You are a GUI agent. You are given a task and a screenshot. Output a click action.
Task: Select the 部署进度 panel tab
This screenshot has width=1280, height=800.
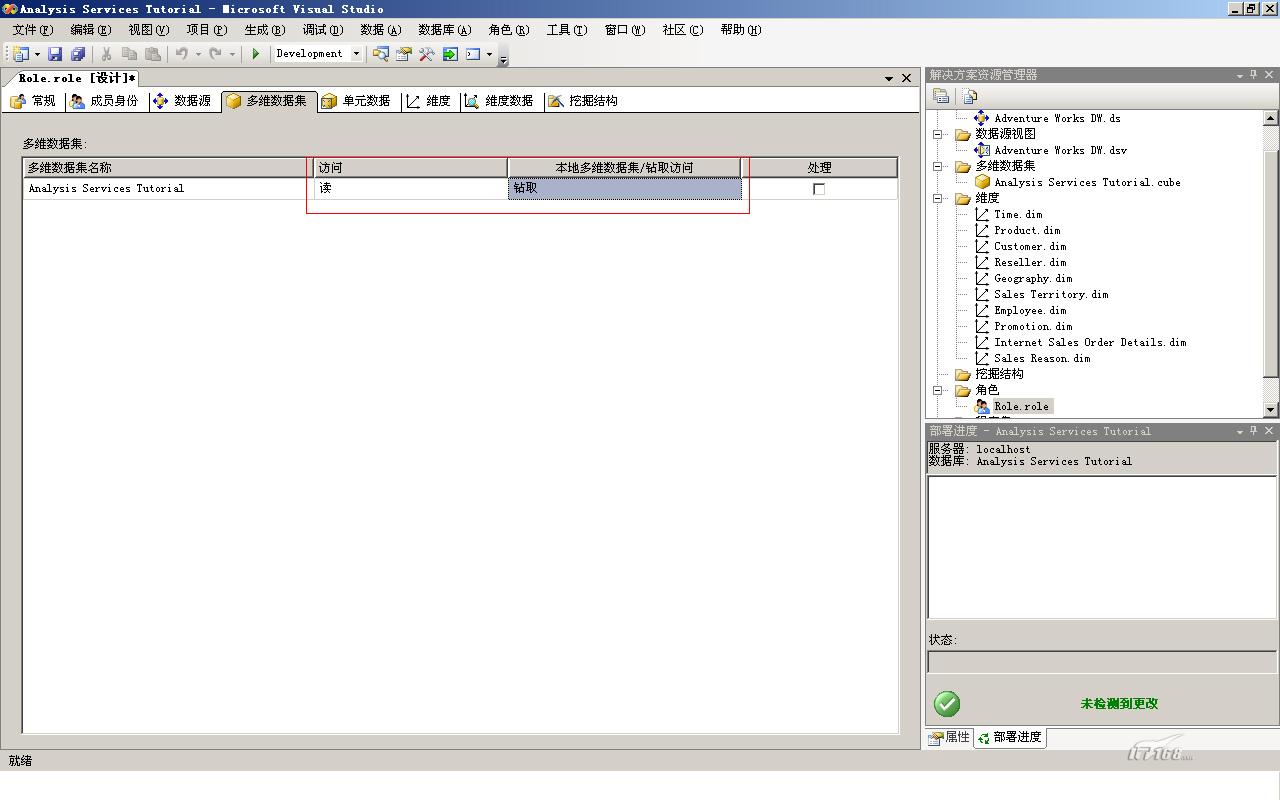[x=1010, y=738]
